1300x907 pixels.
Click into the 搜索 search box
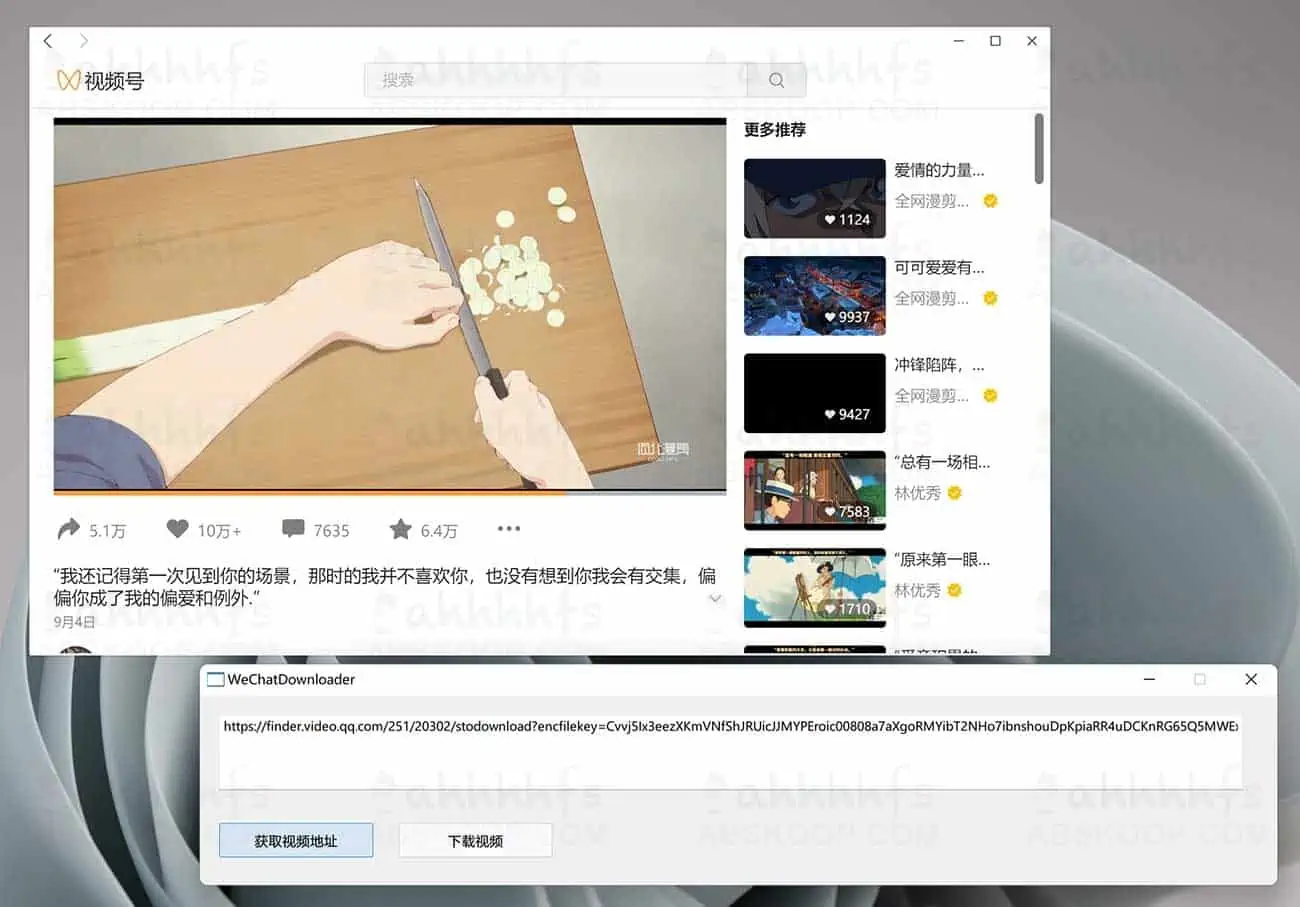tap(555, 81)
